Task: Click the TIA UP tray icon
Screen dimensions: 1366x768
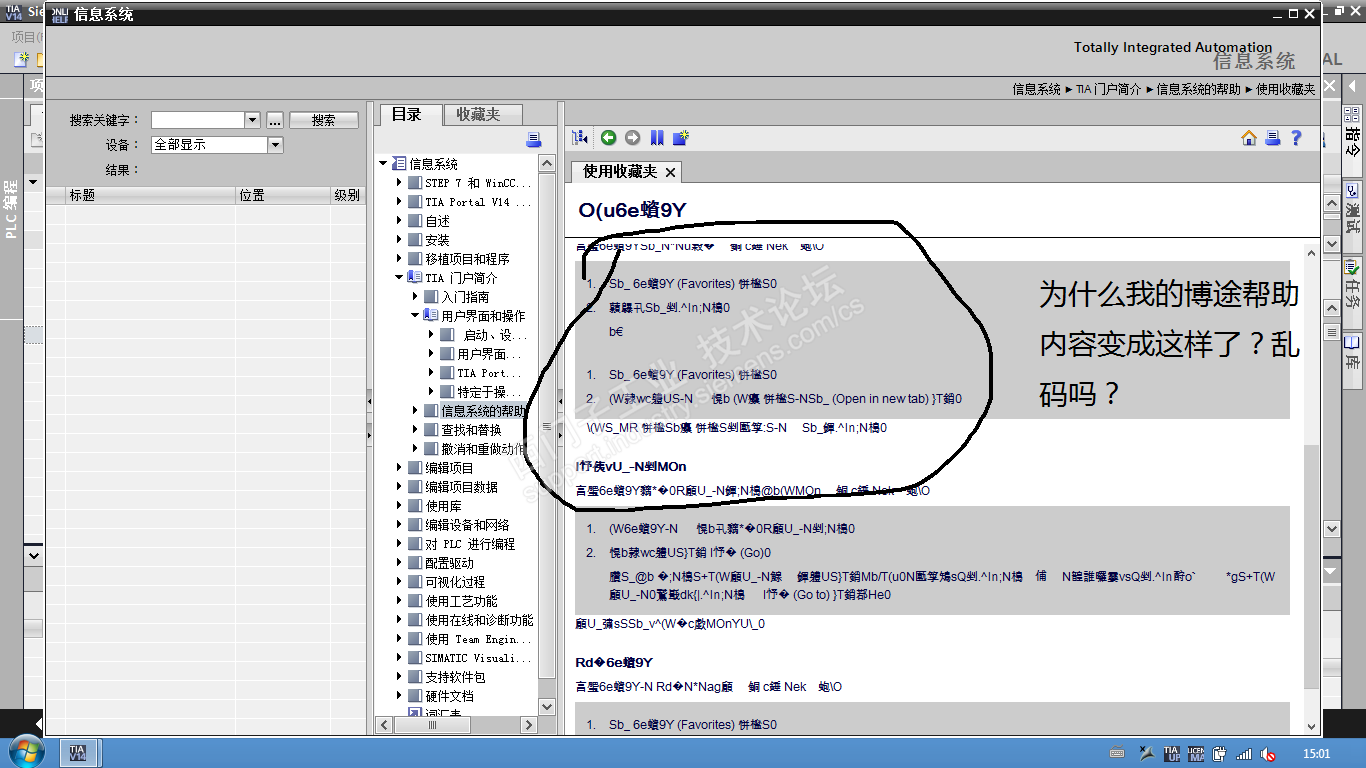Action: (x=1171, y=754)
